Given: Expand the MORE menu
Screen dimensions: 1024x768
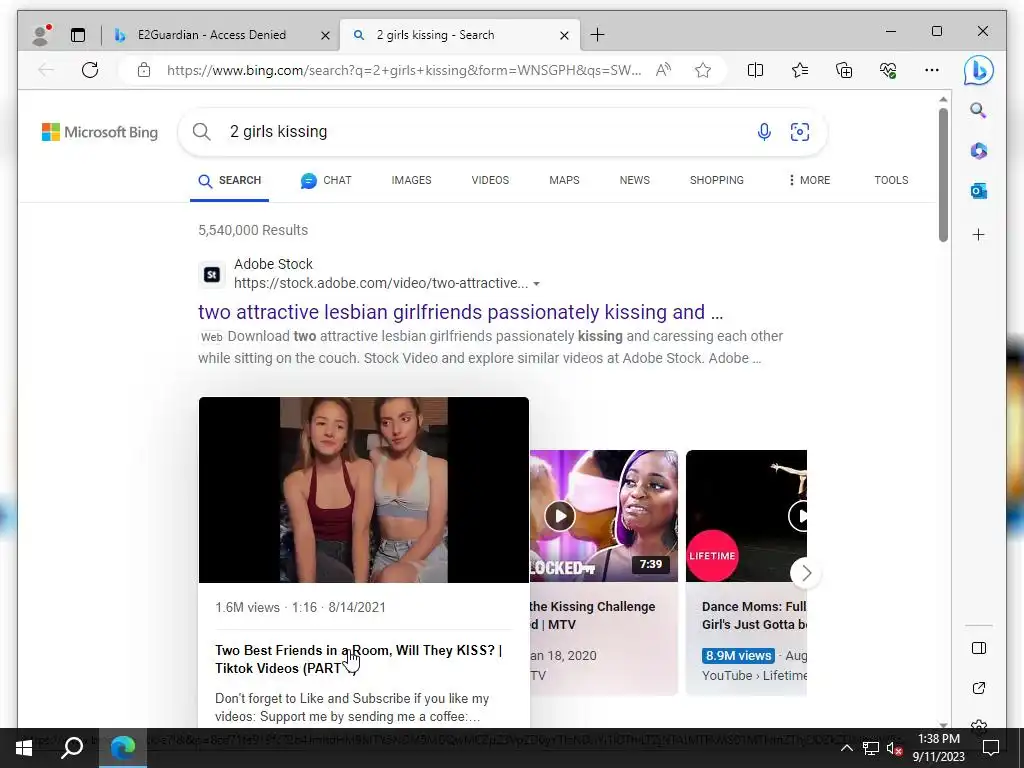Looking at the screenshot, I should pos(809,180).
